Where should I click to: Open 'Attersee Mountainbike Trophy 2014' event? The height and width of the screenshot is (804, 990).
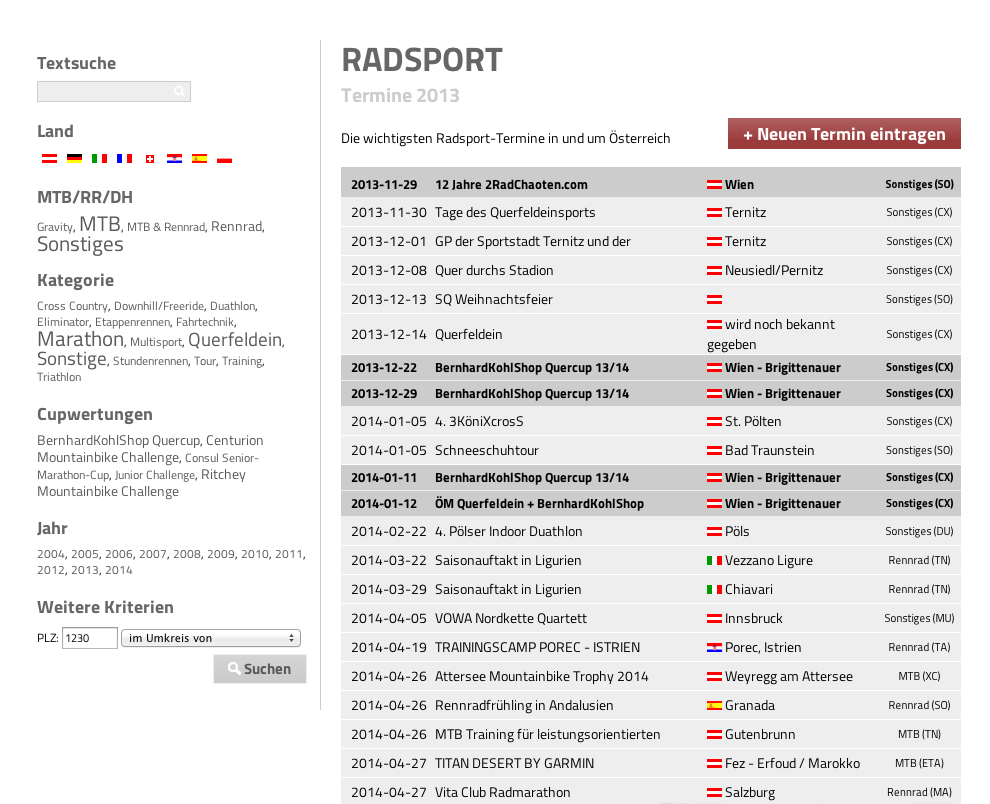click(x=542, y=676)
